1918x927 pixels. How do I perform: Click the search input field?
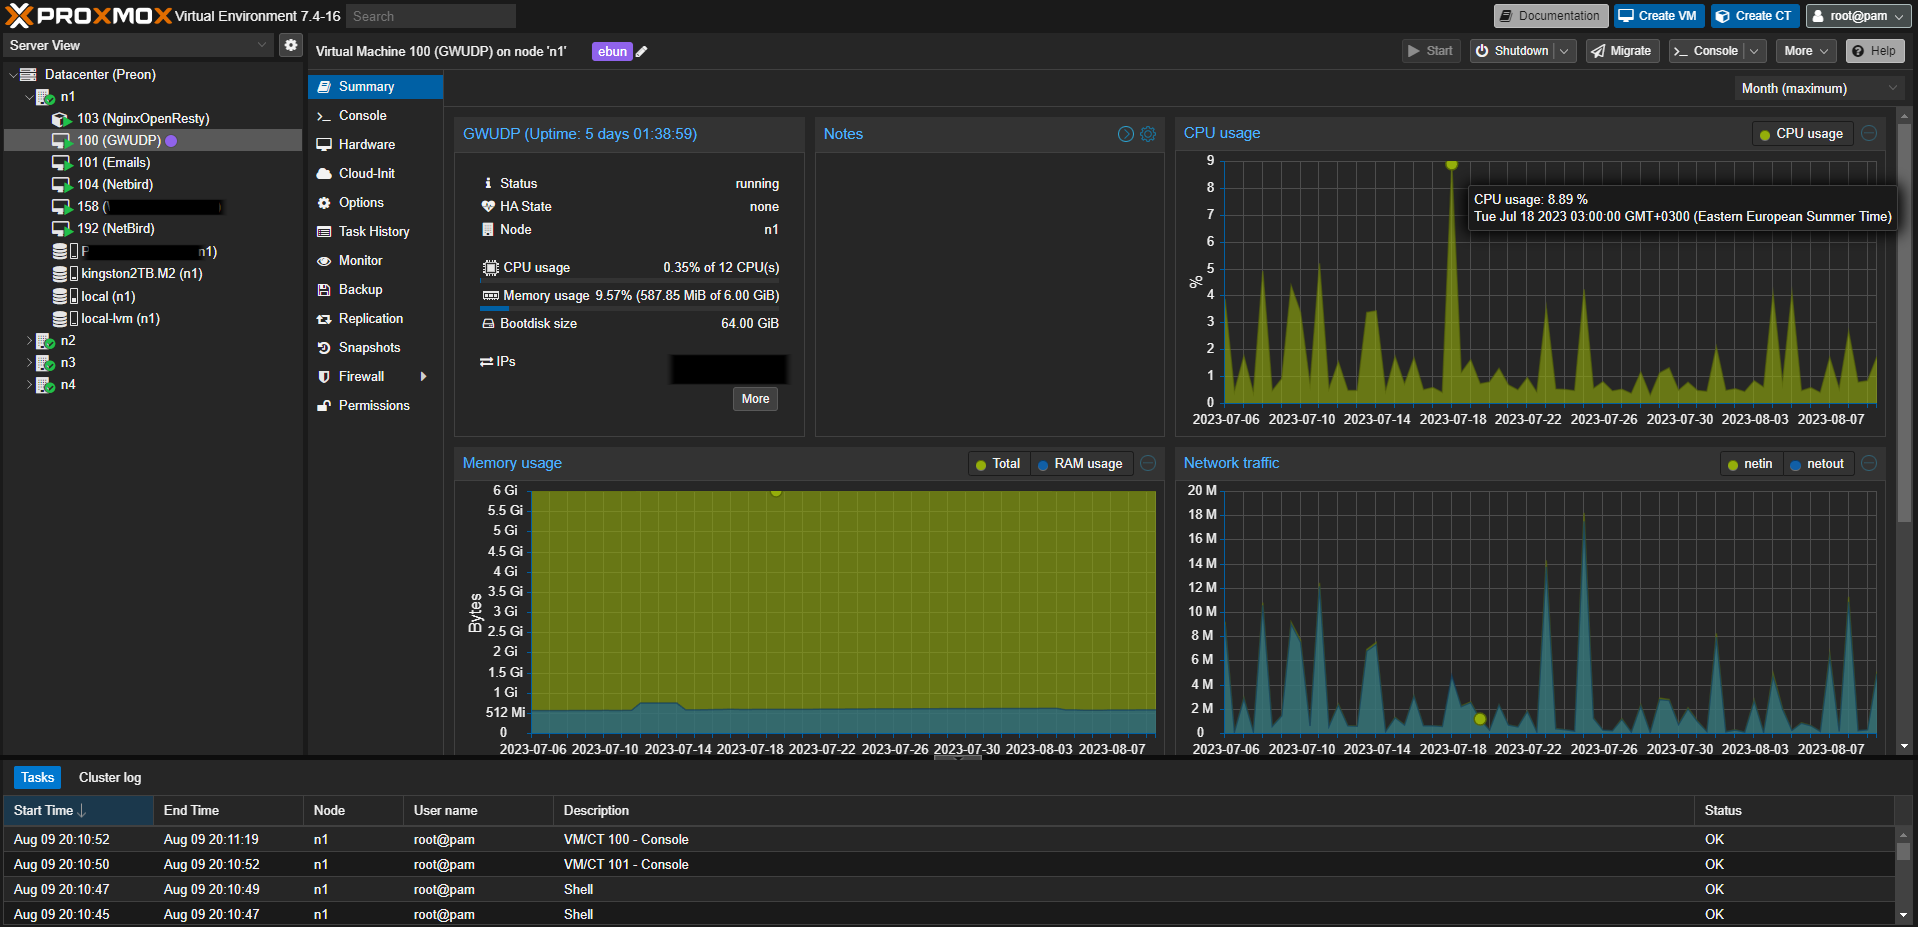point(431,16)
